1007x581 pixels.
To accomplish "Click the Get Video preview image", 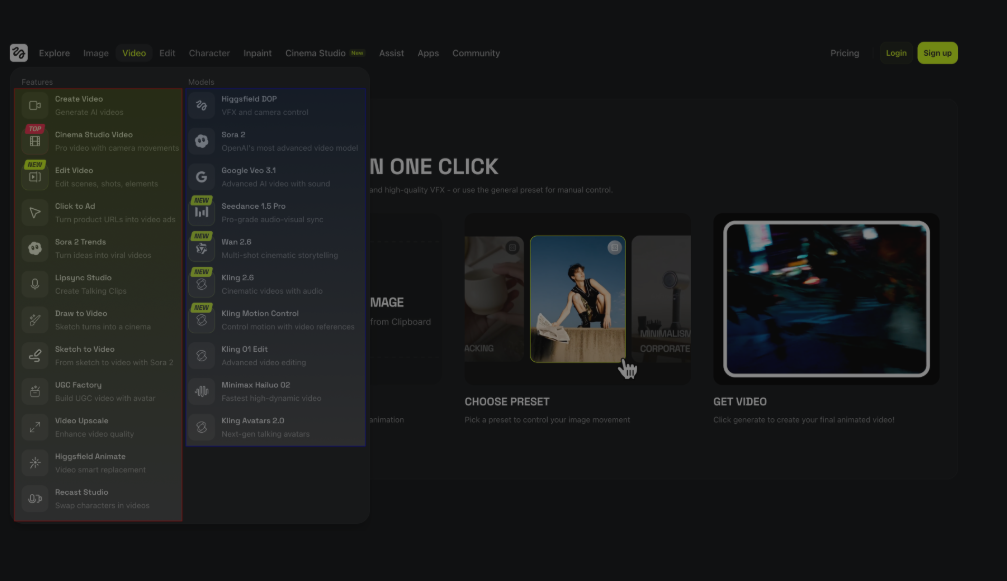I will tap(827, 299).
